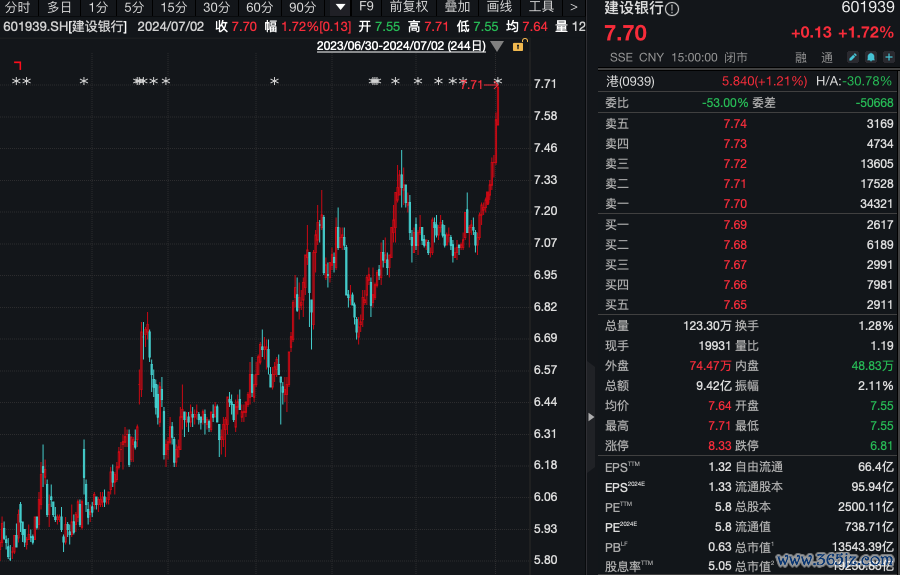
Task: Click the 融 margin trading badge
Action: (801, 58)
